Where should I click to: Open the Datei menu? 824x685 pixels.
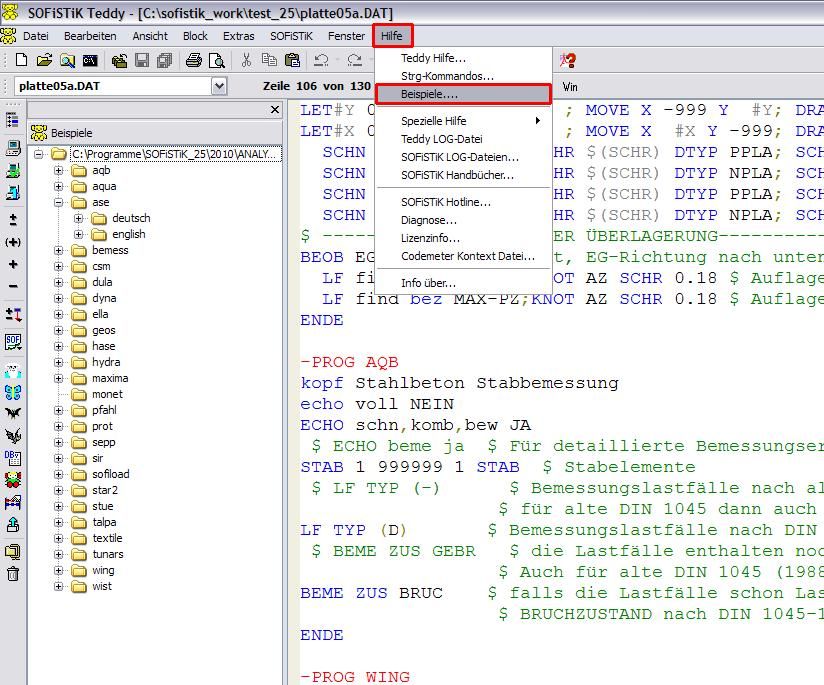[x=36, y=36]
